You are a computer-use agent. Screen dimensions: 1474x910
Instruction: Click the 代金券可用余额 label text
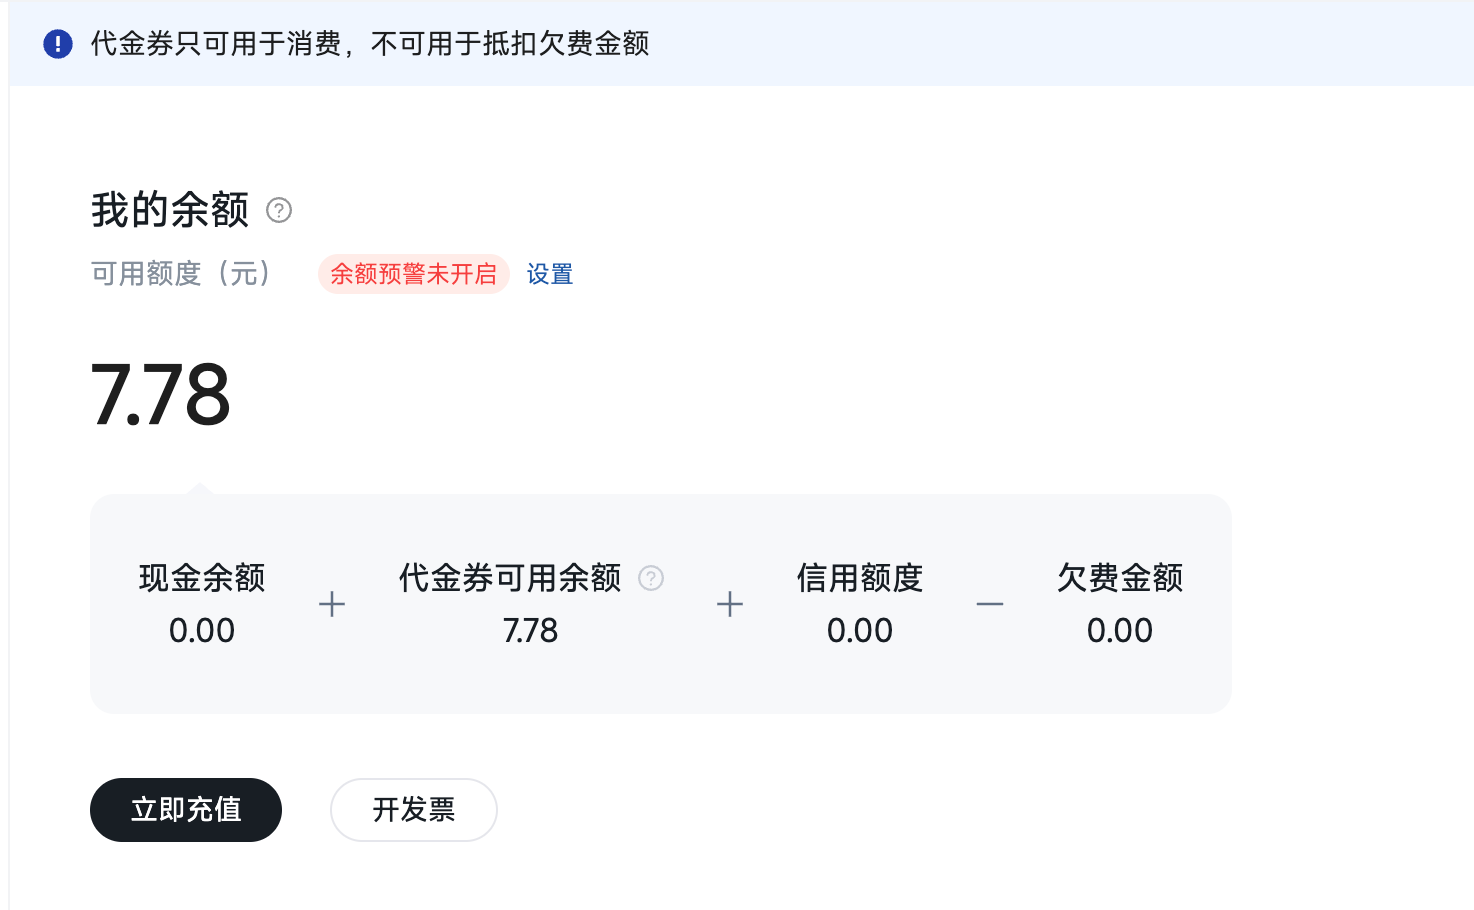(x=510, y=578)
